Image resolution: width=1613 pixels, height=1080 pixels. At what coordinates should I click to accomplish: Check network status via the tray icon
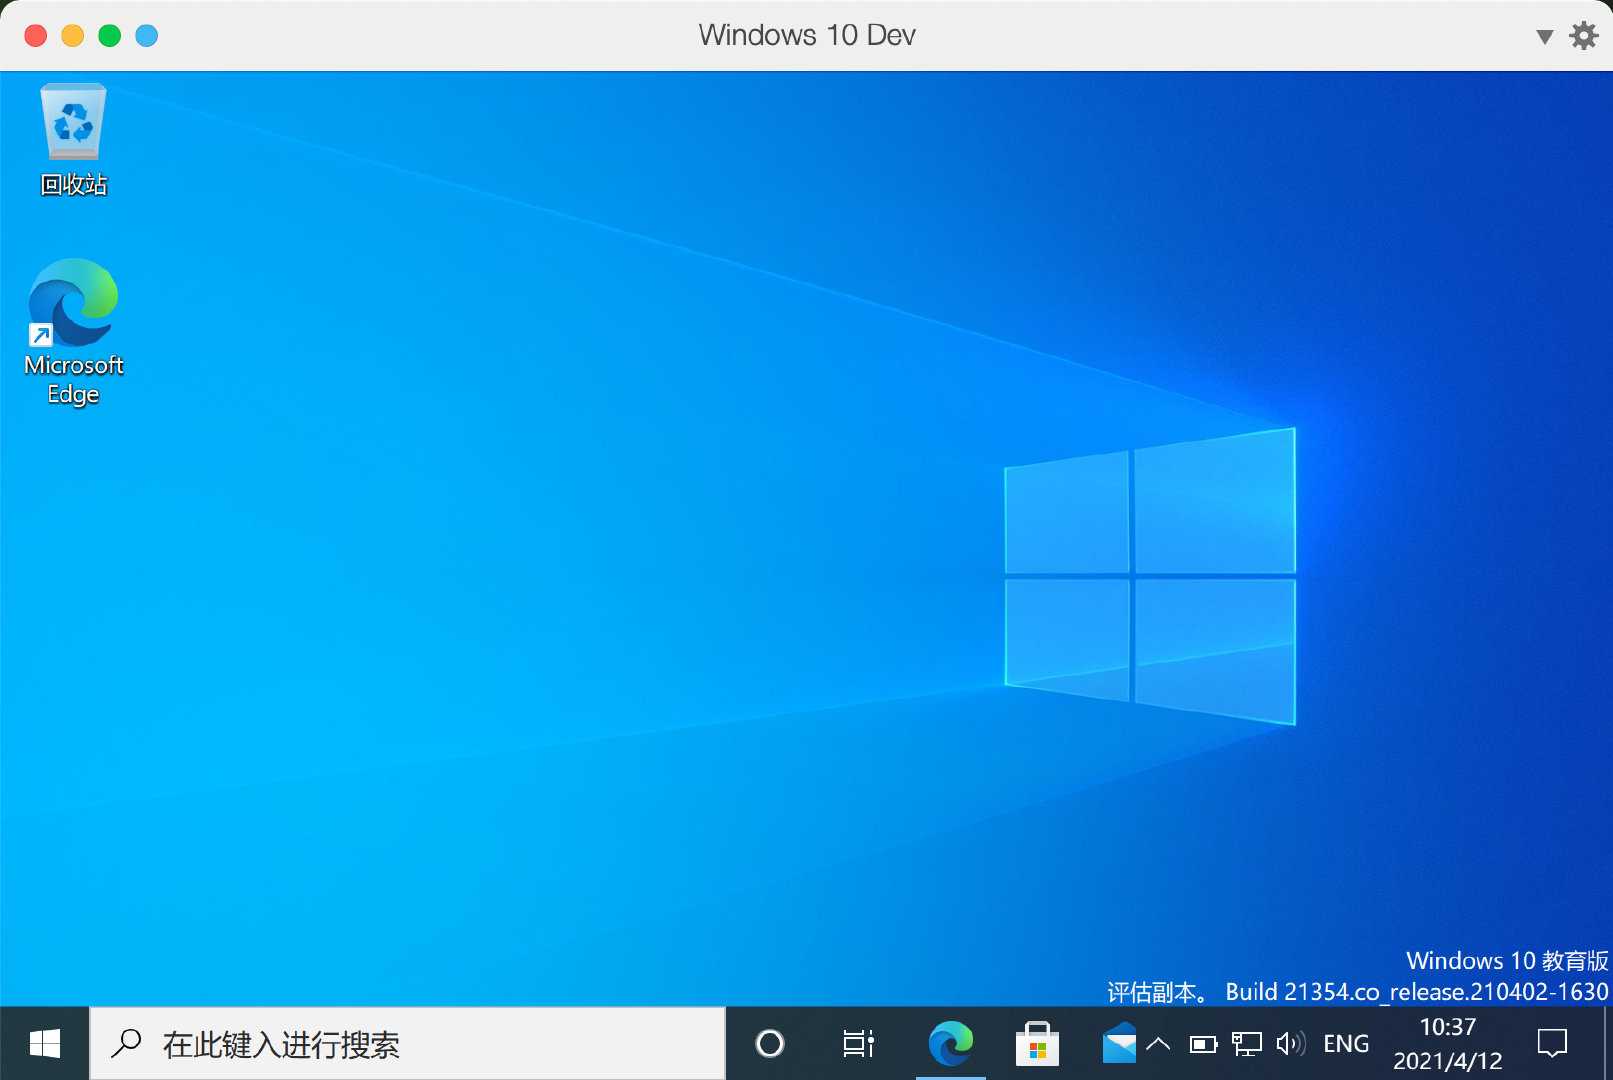pyautogui.click(x=1246, y=1043)
